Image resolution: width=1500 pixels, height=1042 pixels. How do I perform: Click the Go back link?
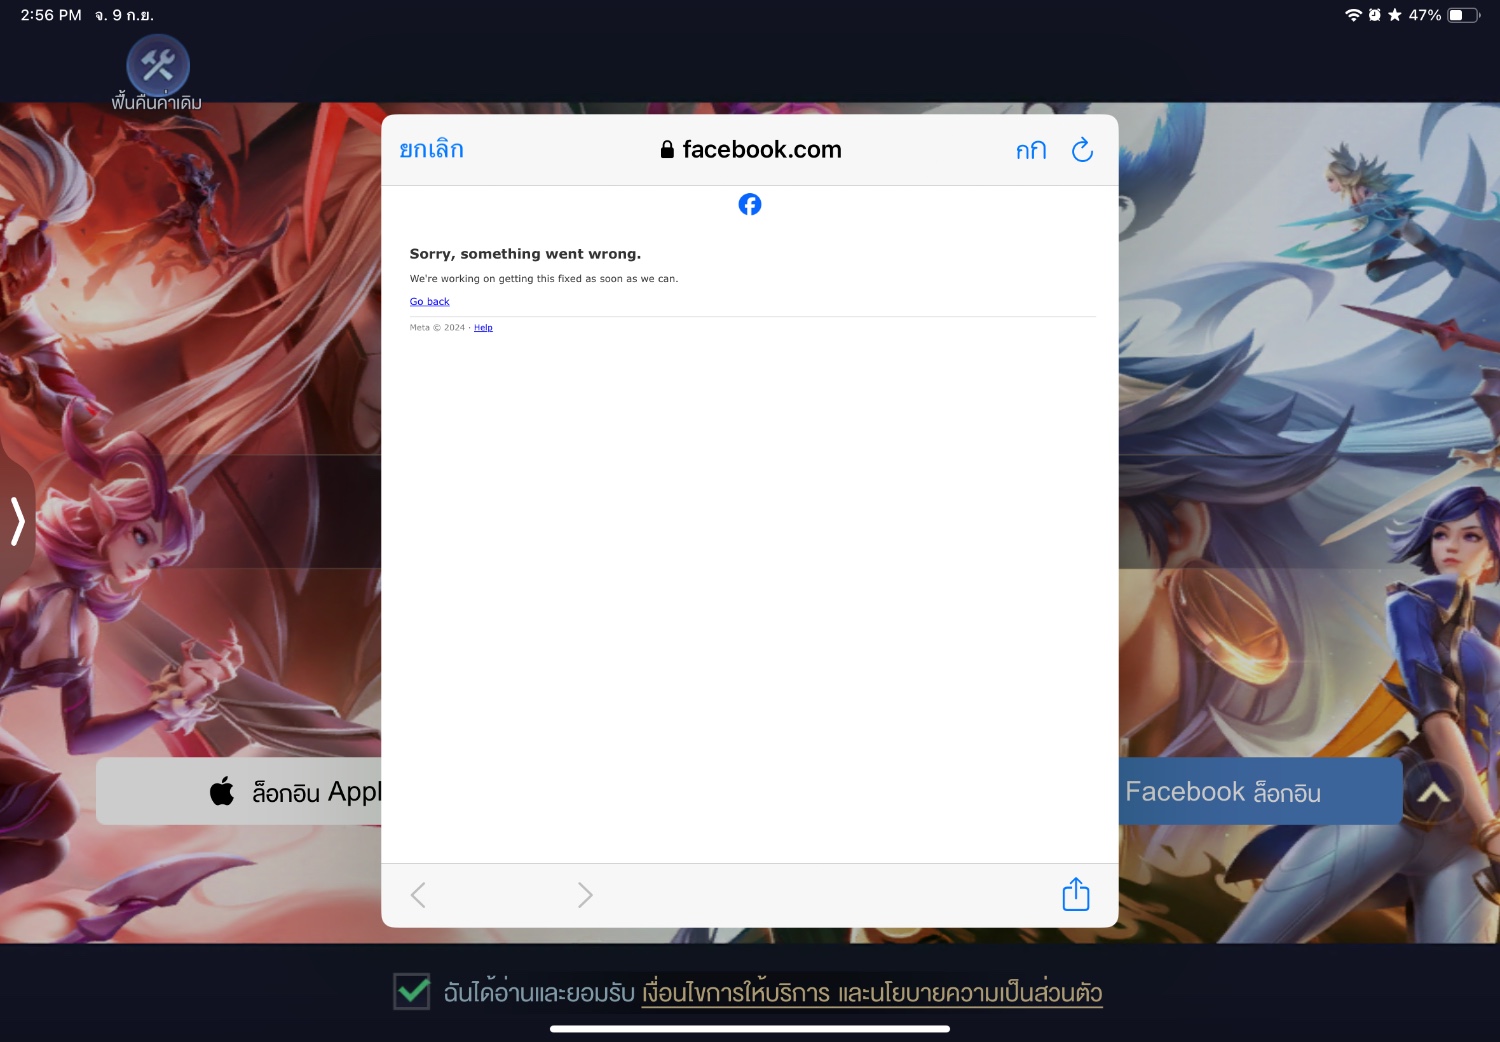430,302
